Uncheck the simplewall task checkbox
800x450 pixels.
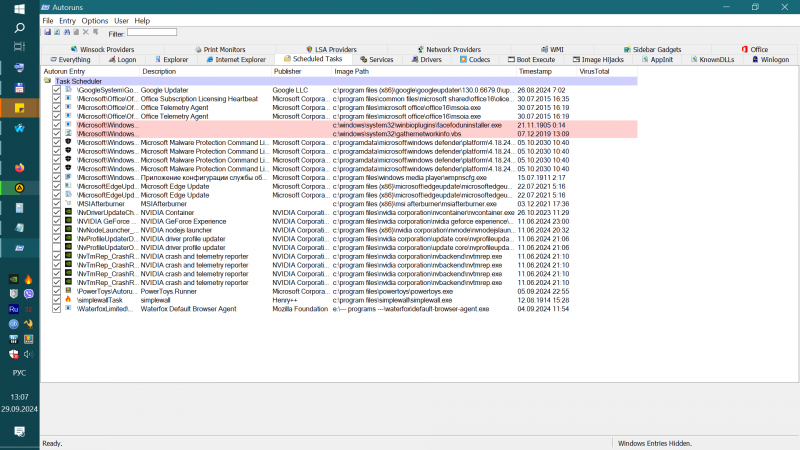pos(57,300)
